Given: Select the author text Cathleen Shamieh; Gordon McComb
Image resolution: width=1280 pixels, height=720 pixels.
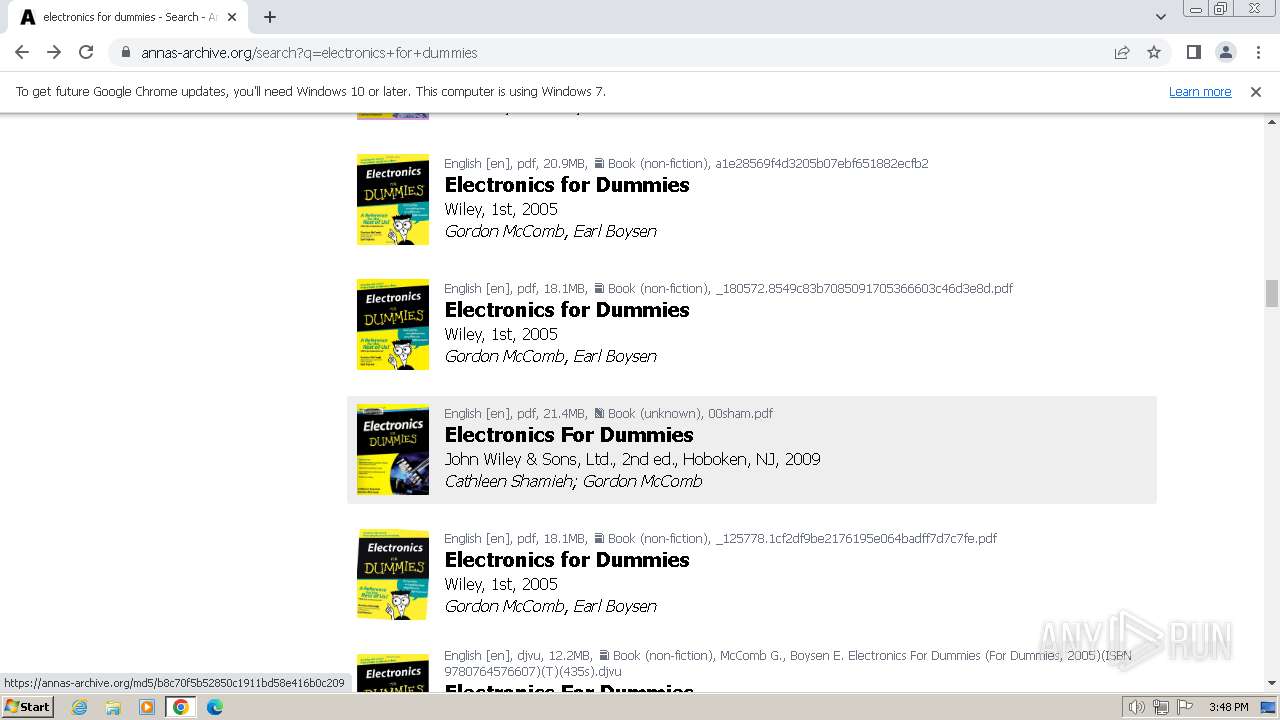Looking at the screenshot, I should pyautogui.click(x=573, y=481).
